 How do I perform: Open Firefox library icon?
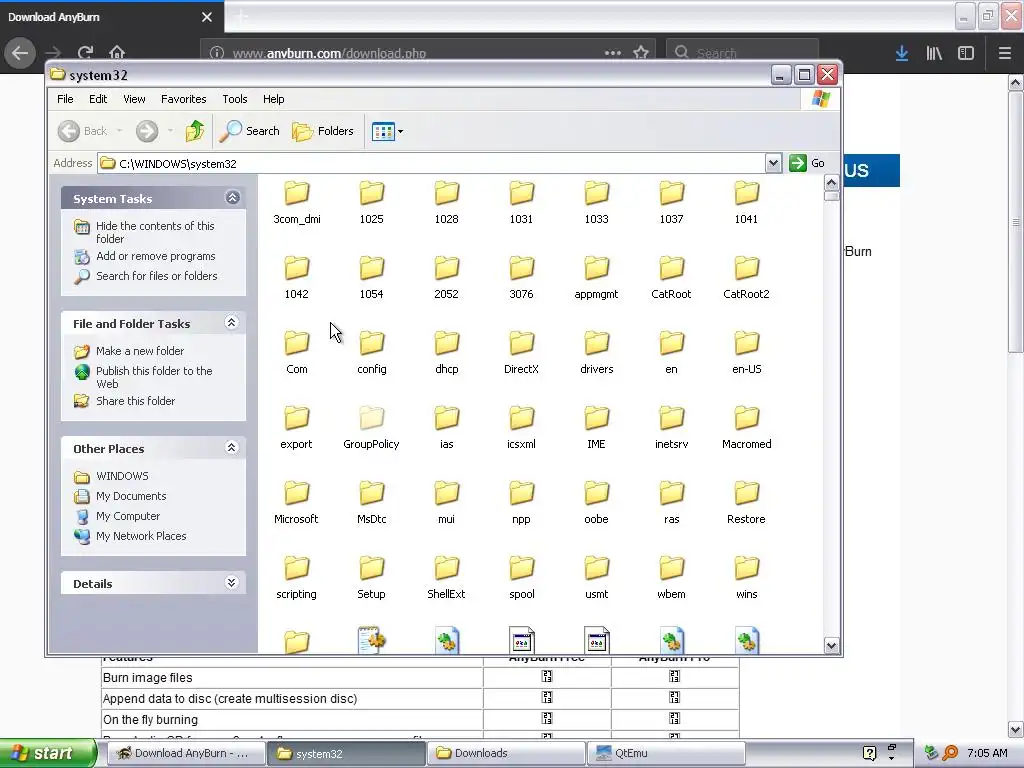click(x=934, y=53)
